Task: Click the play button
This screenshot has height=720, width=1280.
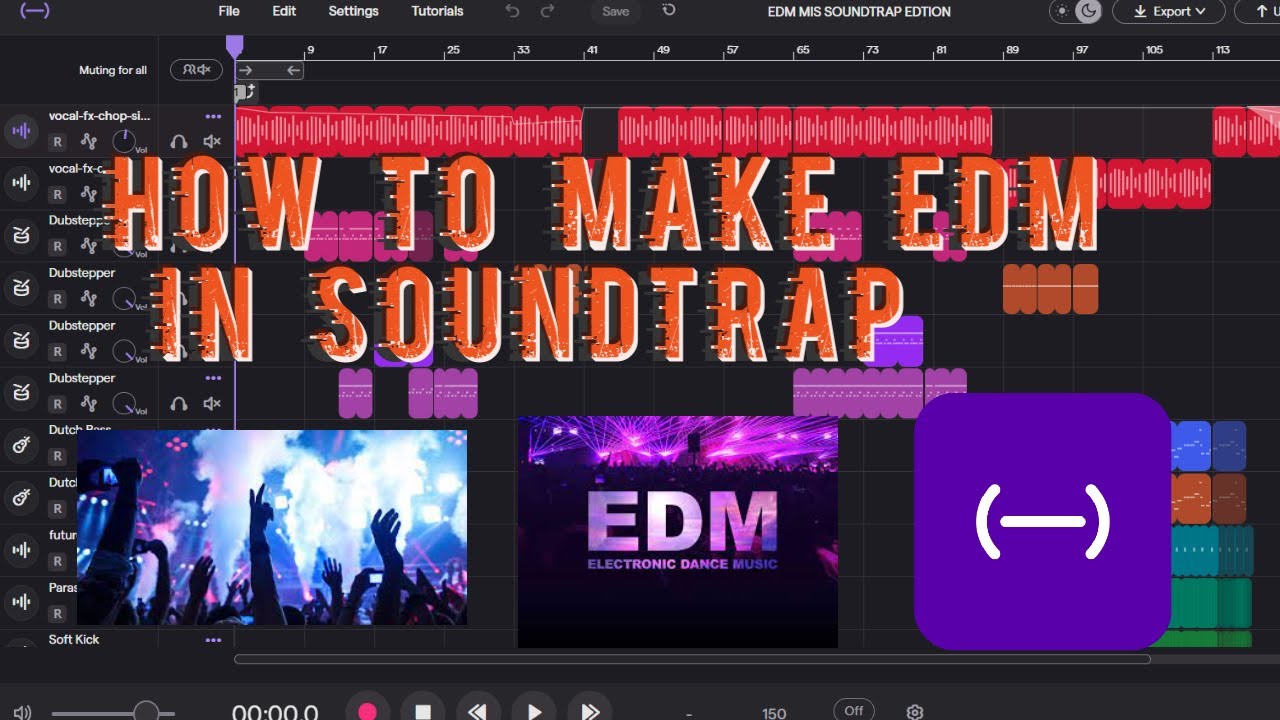Action: click(534, 711)
